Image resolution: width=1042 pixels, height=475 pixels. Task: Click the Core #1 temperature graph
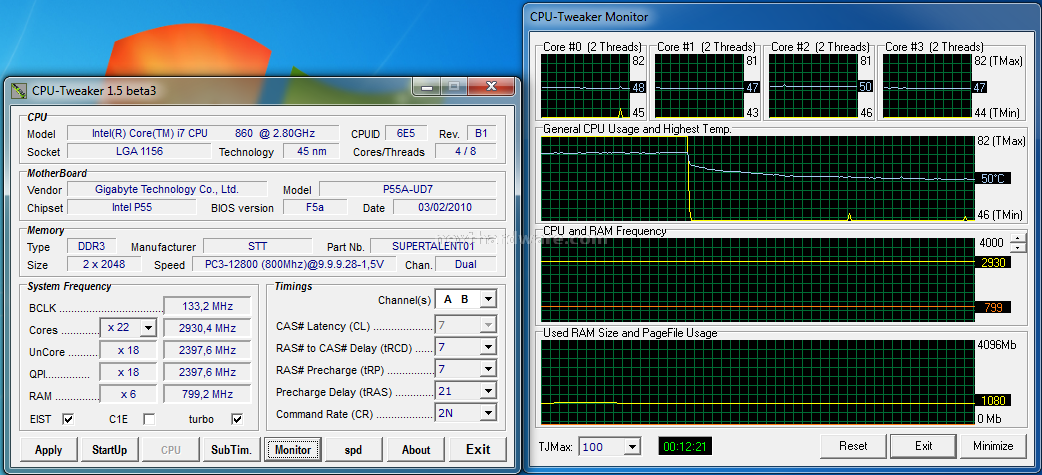(699, 86)
